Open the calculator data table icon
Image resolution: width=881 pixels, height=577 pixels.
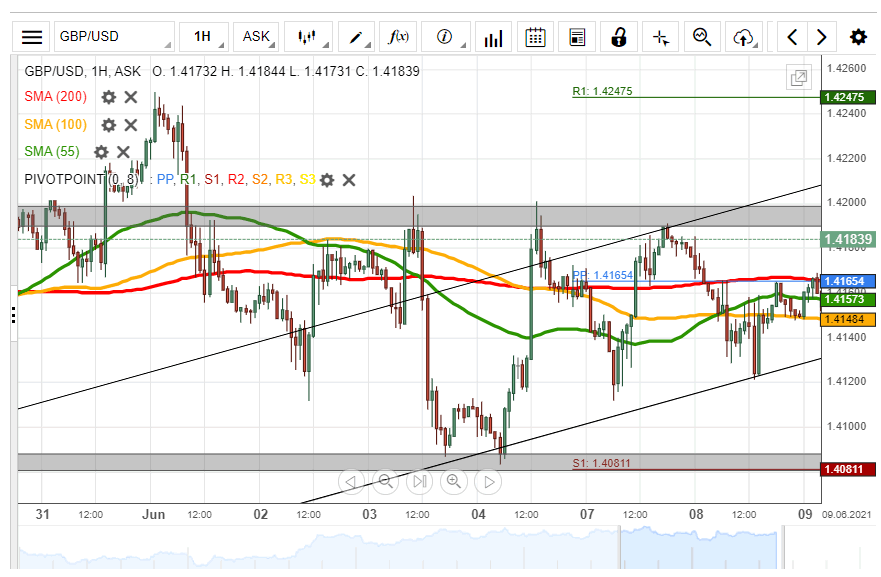[x=577, y=37]
